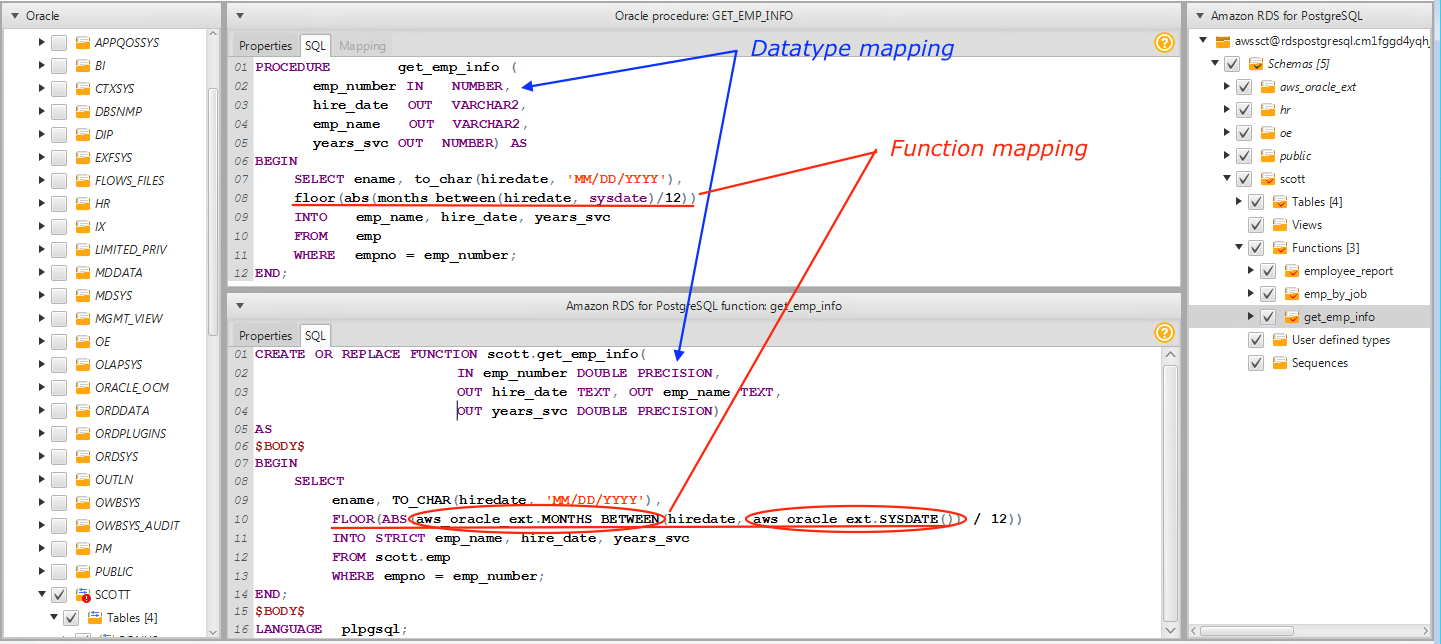Click the help icon in Oracle procedure panel
Viewport: 1441px width, 644px height.
click(x=1163, y=43)
